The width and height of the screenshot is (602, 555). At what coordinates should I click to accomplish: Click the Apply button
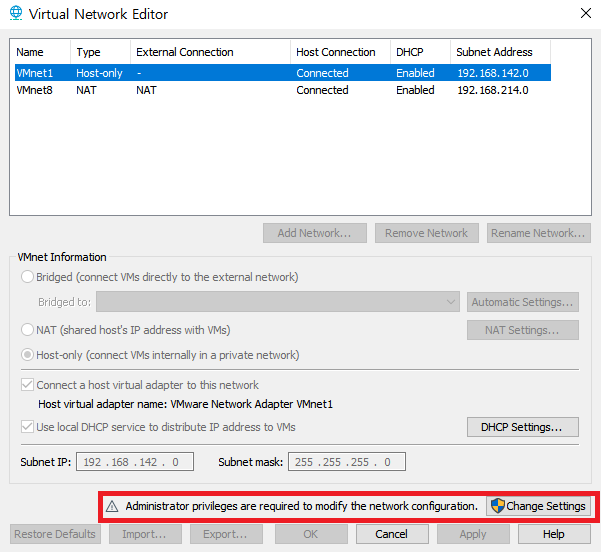pyautogui.click(x=473, y=534)
